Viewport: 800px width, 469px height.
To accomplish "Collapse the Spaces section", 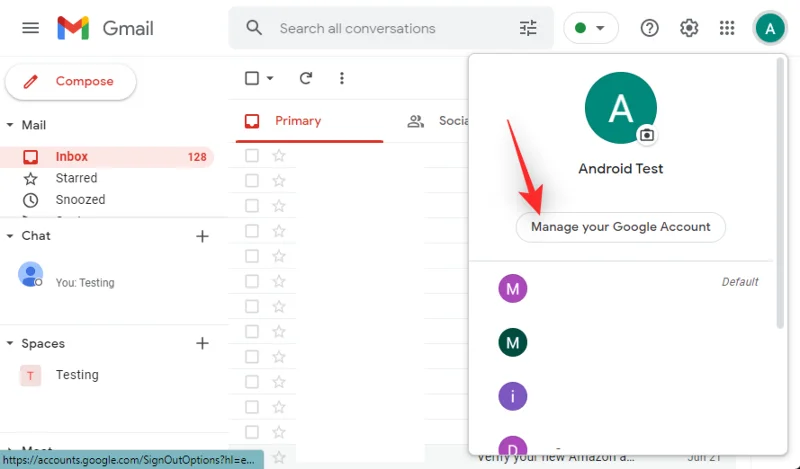I will pos(10,343).
